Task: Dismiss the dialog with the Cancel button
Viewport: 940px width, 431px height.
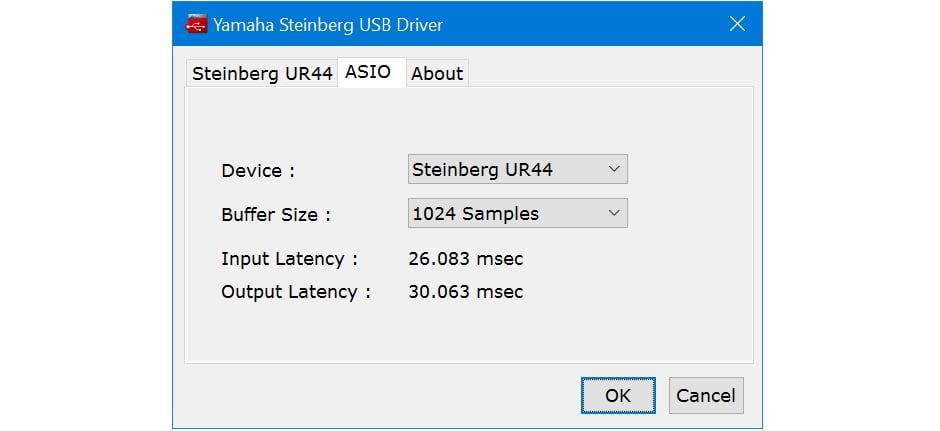Action: 706,395
